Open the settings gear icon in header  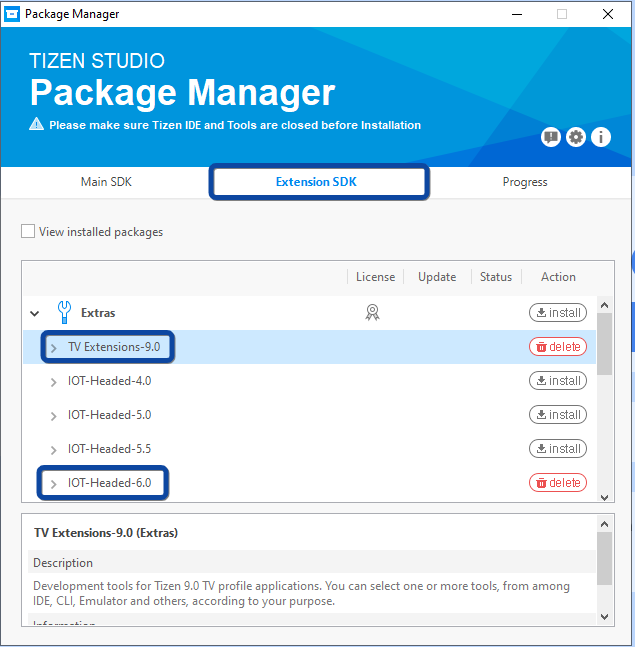pos(576,137)
